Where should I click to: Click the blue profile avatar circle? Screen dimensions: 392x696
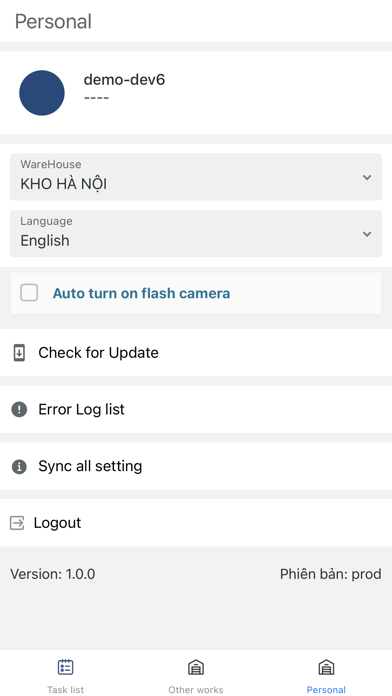(42, 93)
